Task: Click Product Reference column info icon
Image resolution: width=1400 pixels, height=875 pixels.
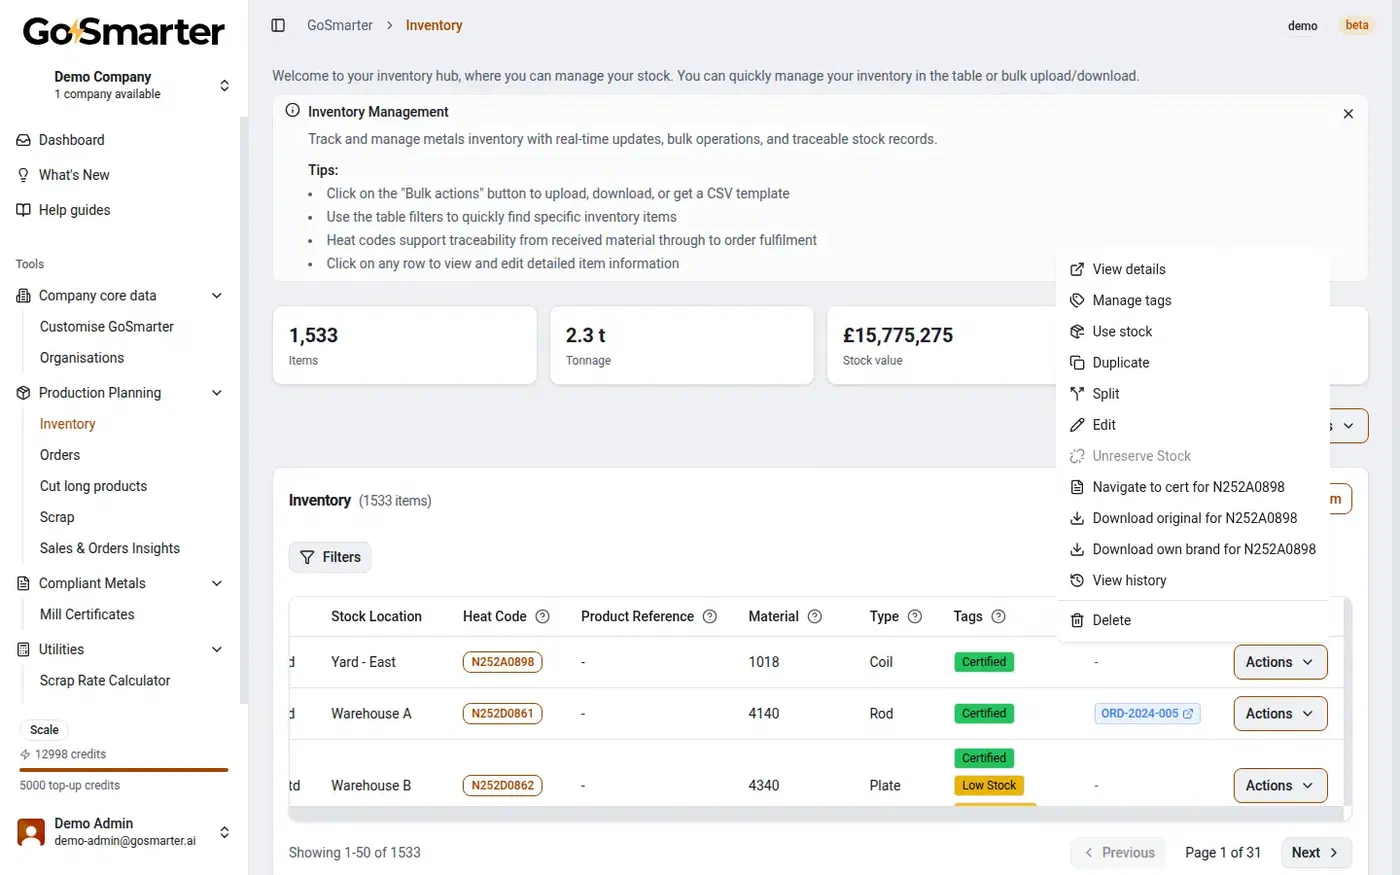Action: click(710, 617)
